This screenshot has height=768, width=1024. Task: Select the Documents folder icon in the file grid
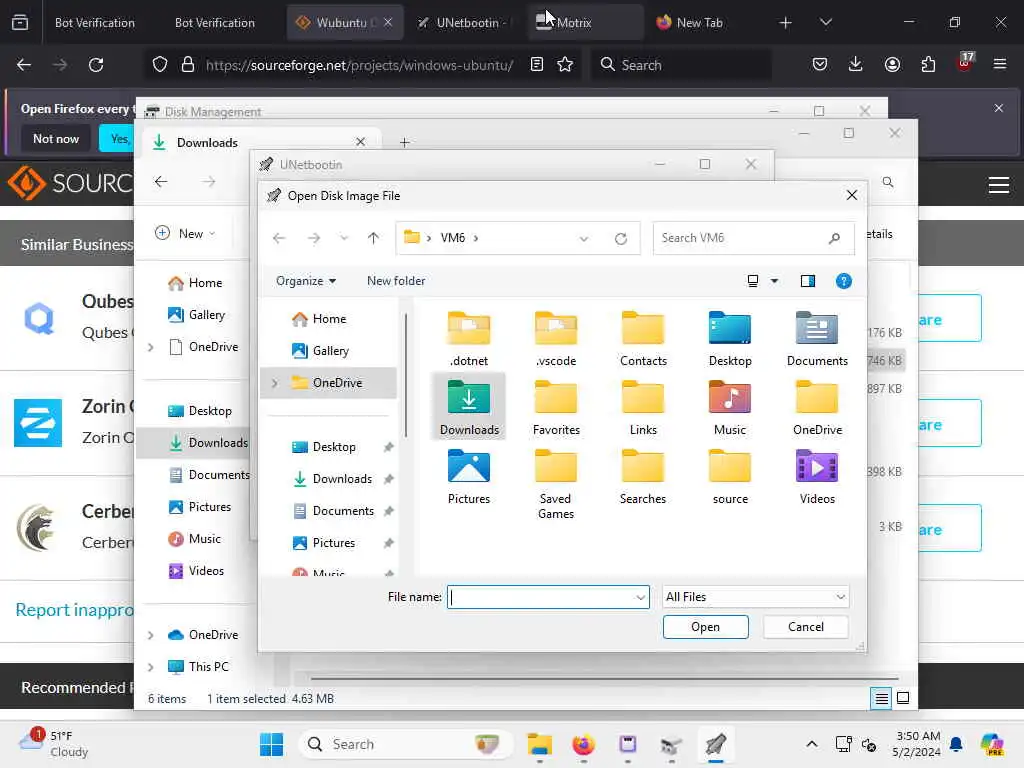(817, 338)
